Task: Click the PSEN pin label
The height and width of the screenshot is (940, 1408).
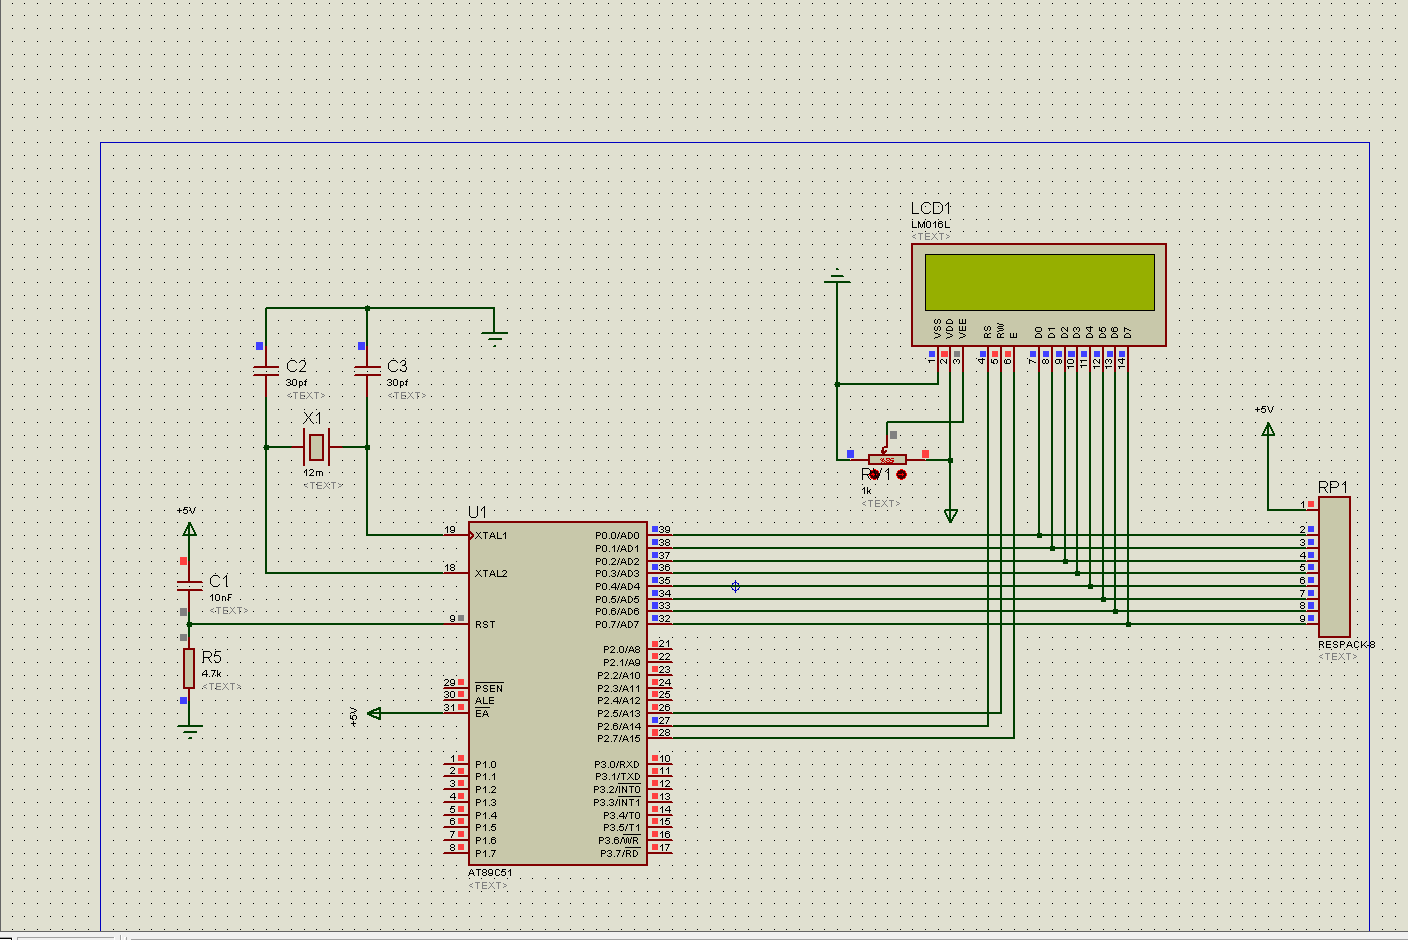Action: click(x=489, y=688)
